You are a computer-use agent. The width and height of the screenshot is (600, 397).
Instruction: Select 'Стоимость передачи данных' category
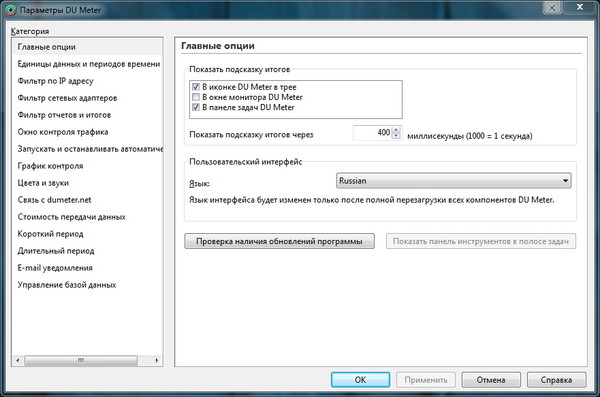(87, 217)
